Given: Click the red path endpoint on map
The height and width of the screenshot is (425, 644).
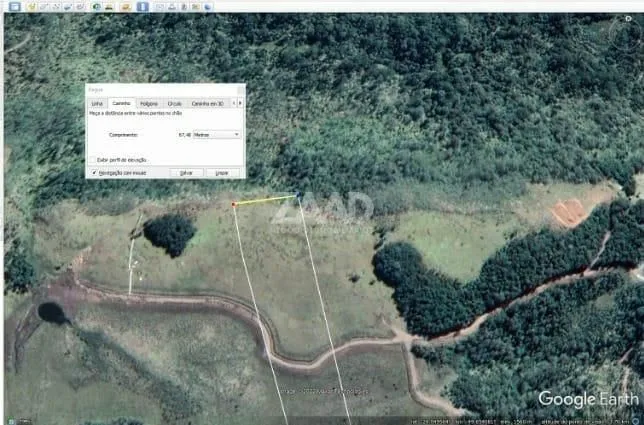Looking at the screenshot, I should click(x=234, y=204).
